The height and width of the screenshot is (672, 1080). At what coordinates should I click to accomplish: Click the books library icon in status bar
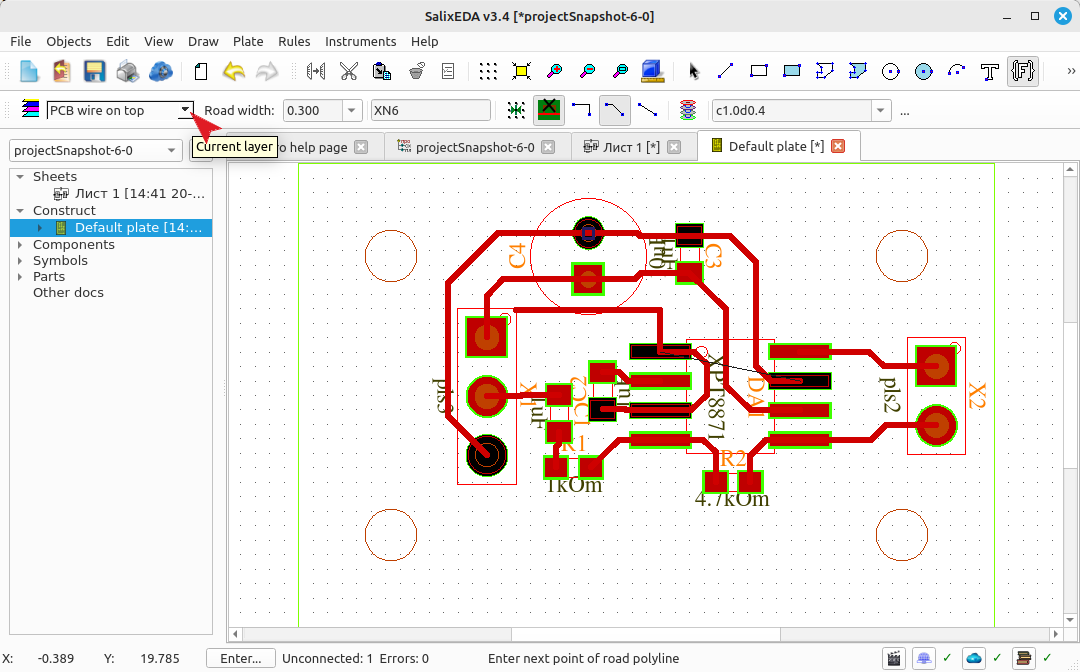pos(1023,659)
